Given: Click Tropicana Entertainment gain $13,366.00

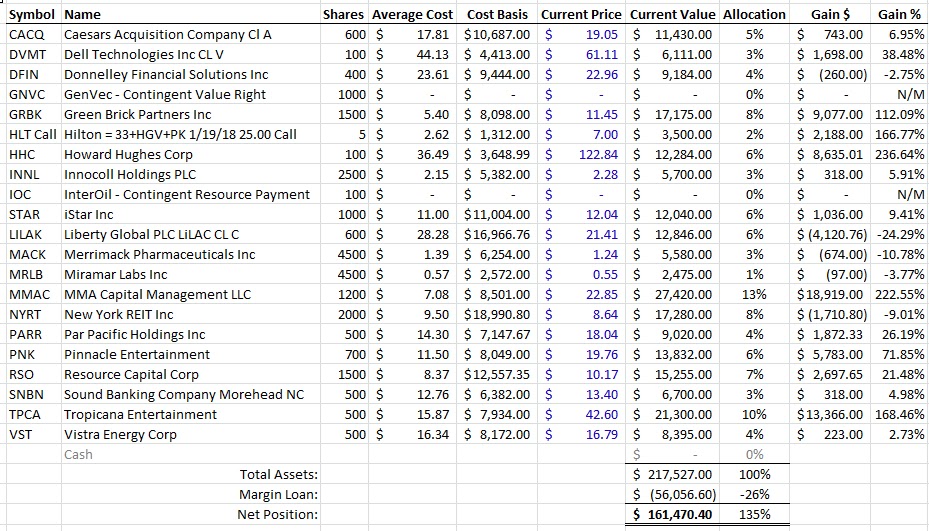Looking at the screenshot, I should point(830,415).
